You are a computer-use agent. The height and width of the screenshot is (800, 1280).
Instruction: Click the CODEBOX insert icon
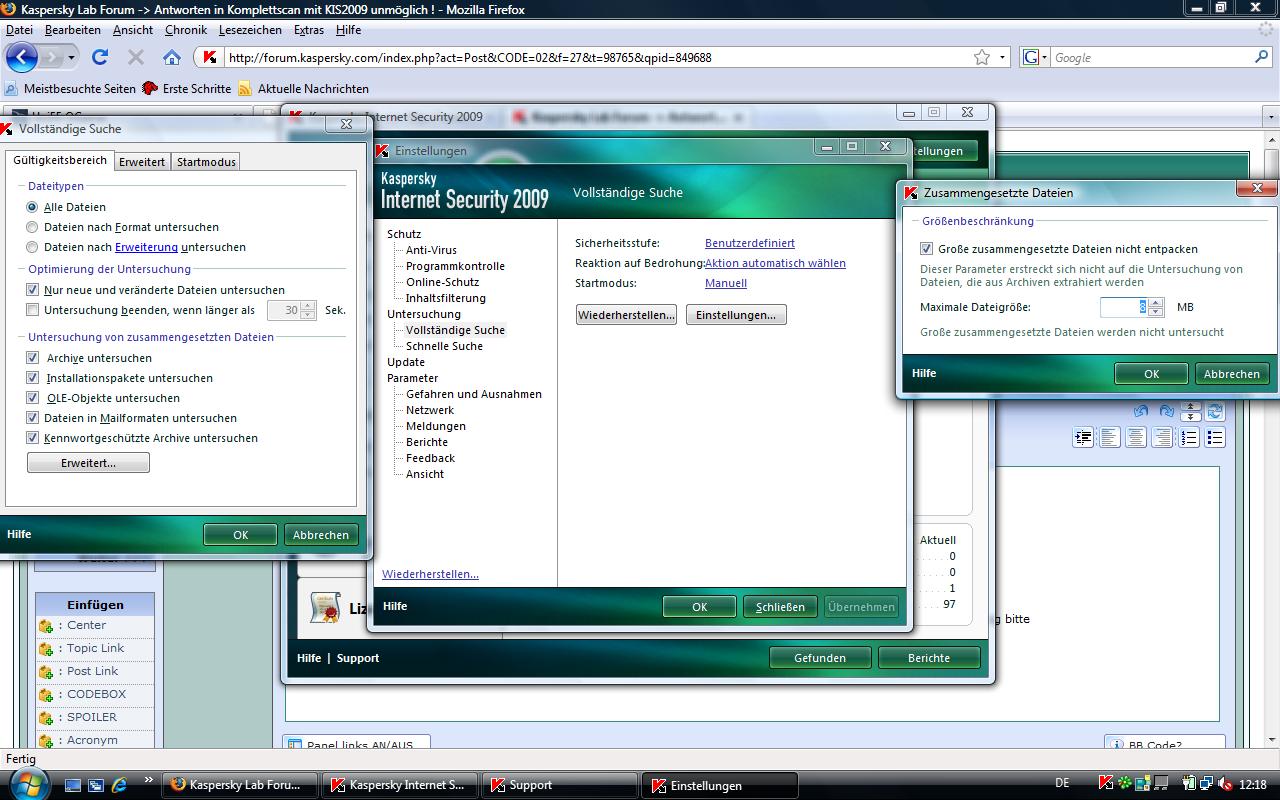(x=46, y=695)
